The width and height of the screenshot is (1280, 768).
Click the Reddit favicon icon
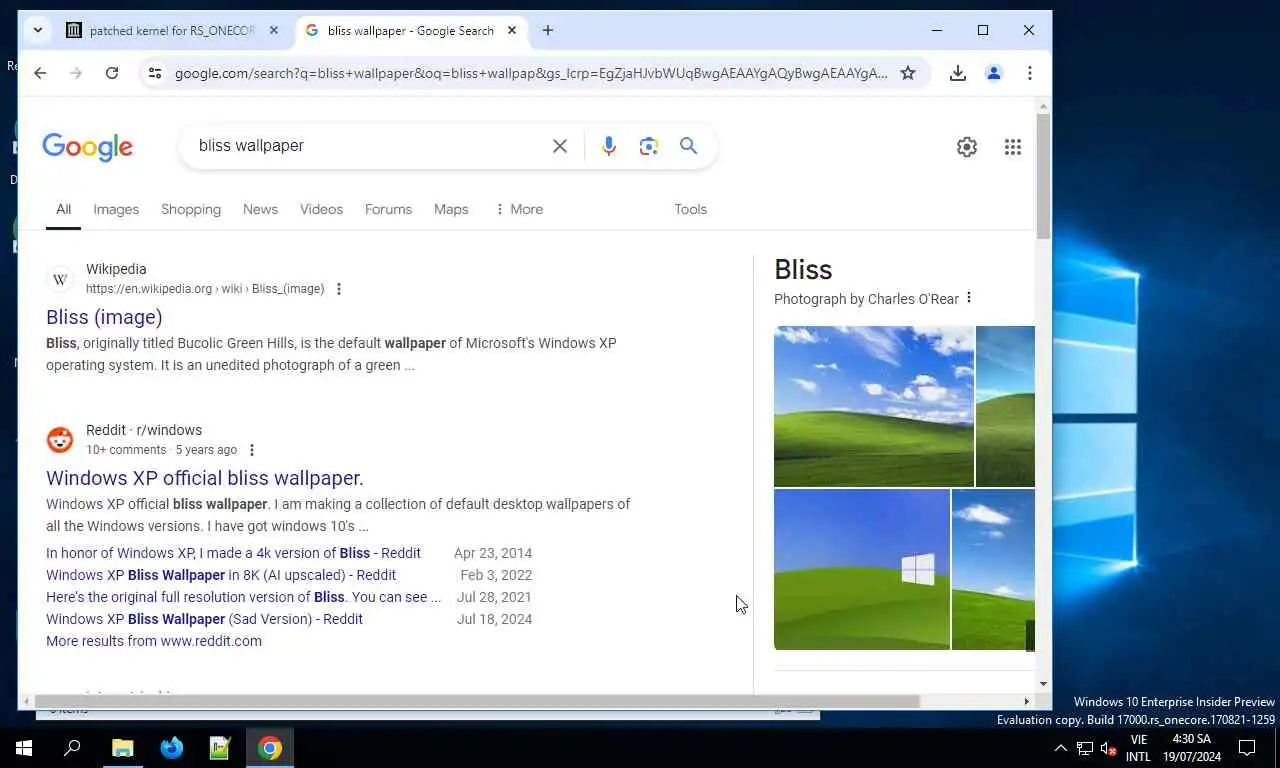click(60, 440)
